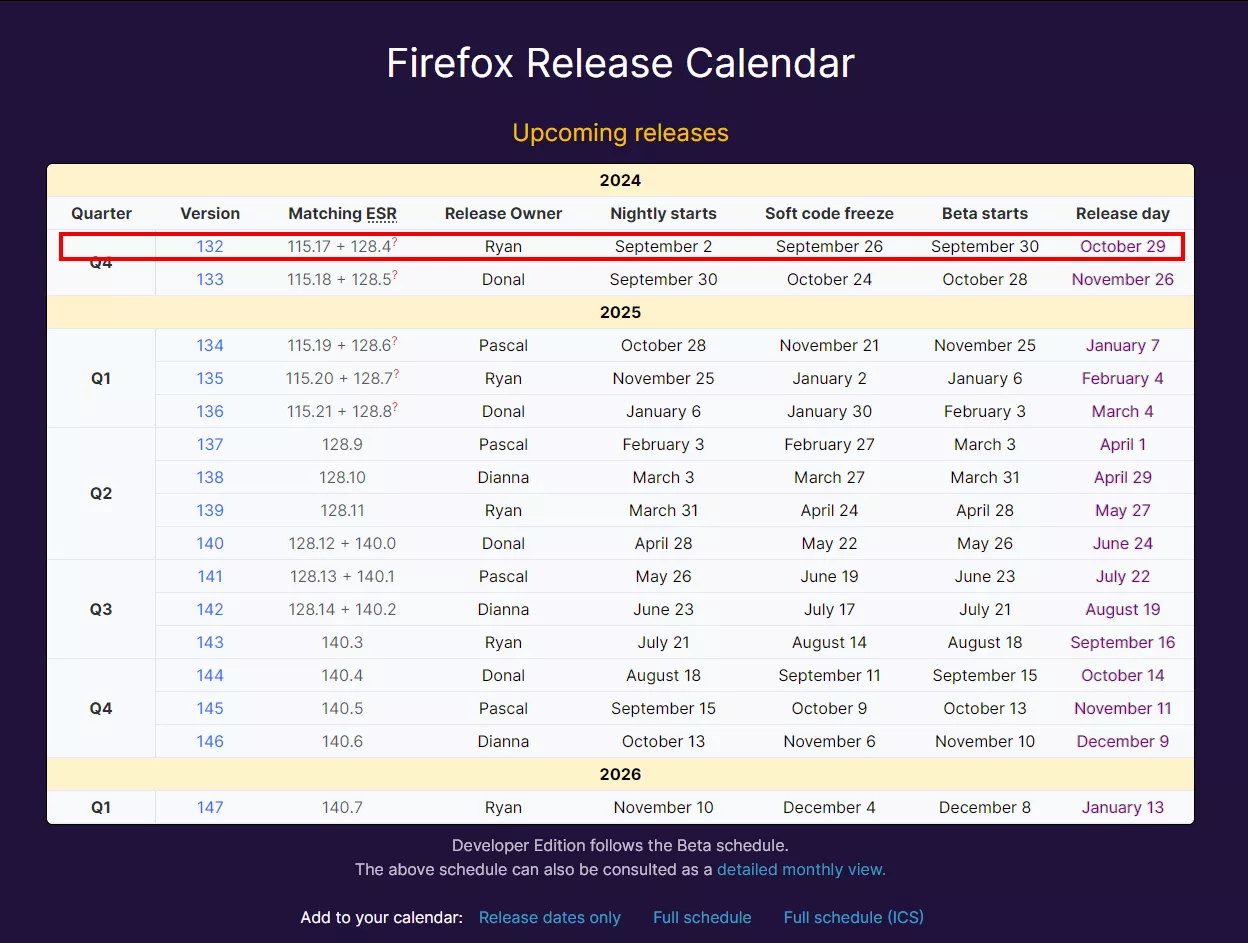Open version 140 link
The width and height of the screenshot is (1248, 943).
210,543
